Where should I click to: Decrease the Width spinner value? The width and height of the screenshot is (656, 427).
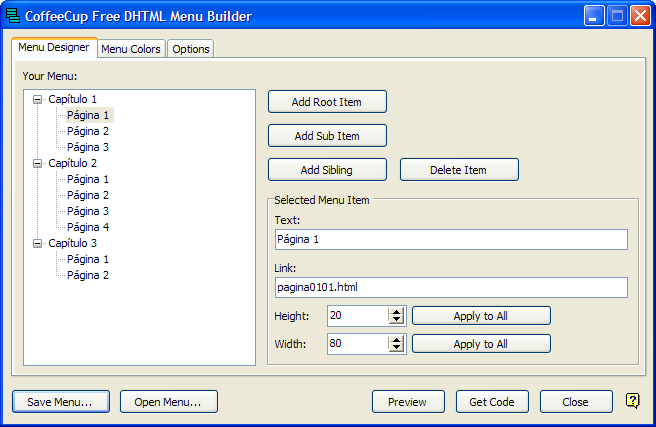[x=397, y=348]
